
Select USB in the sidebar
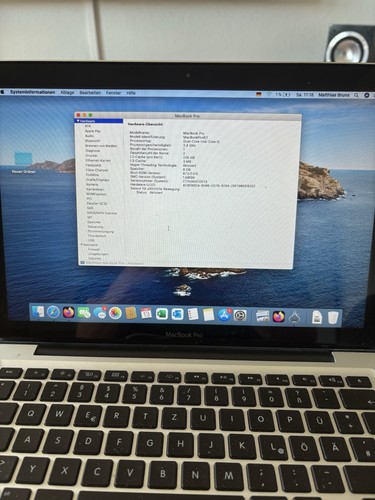91,240
